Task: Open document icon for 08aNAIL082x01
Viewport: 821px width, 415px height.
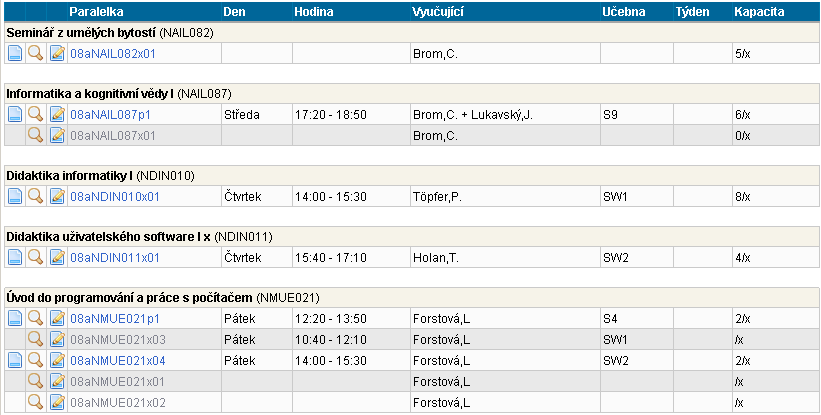Action: (14, 52)
